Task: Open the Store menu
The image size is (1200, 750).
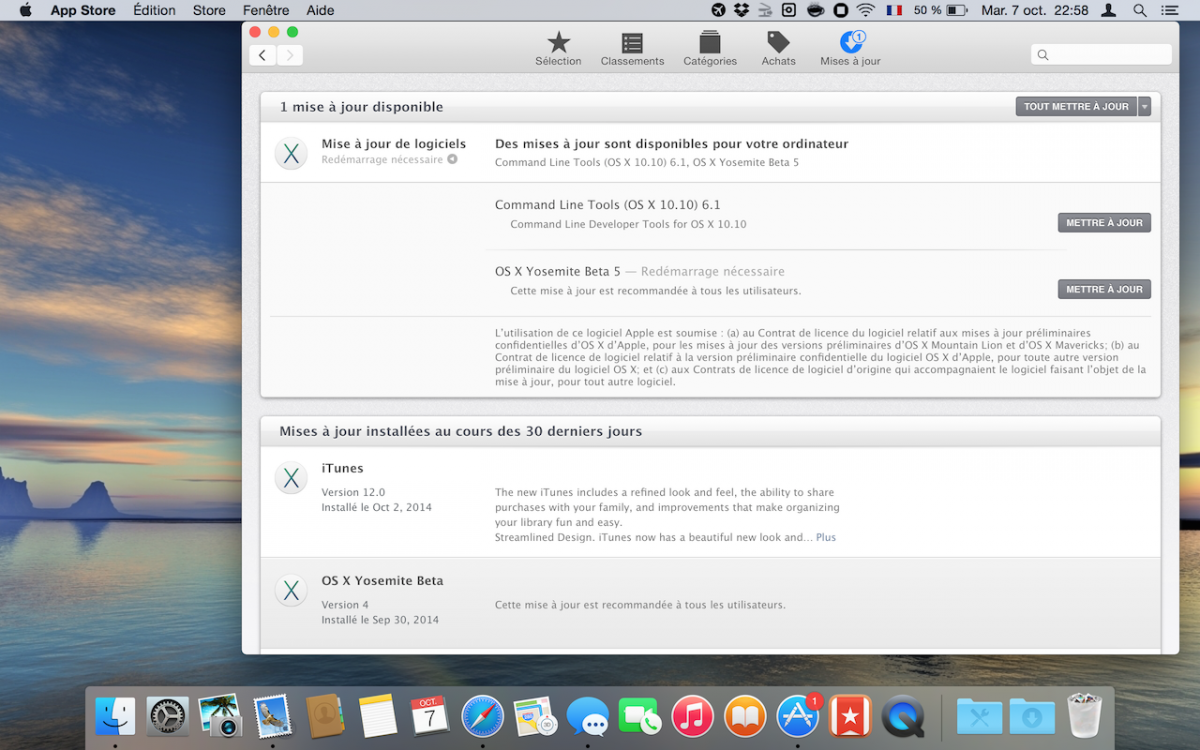Action: 209,10
